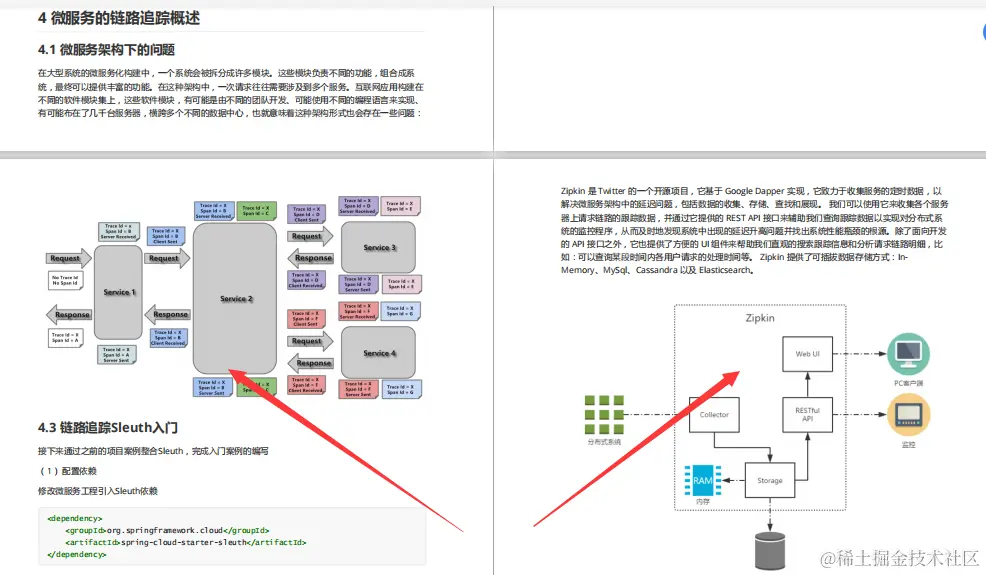Click the Storage box in Zipkin diagram
The height and width of the screenshot is (575, 986).
770,481
